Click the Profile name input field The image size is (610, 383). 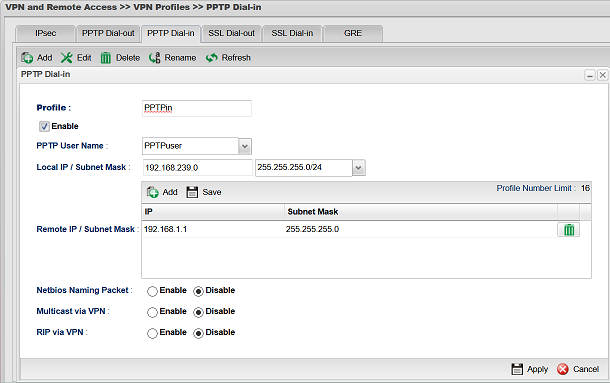[x=197, y=108]
